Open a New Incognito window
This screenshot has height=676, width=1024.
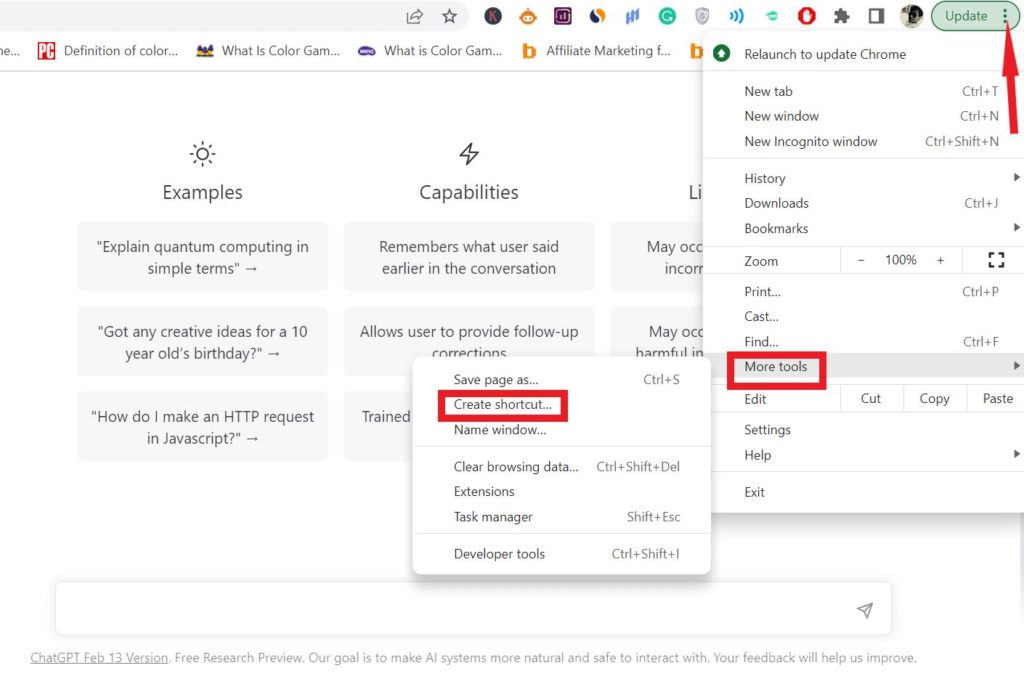[863, 142]
